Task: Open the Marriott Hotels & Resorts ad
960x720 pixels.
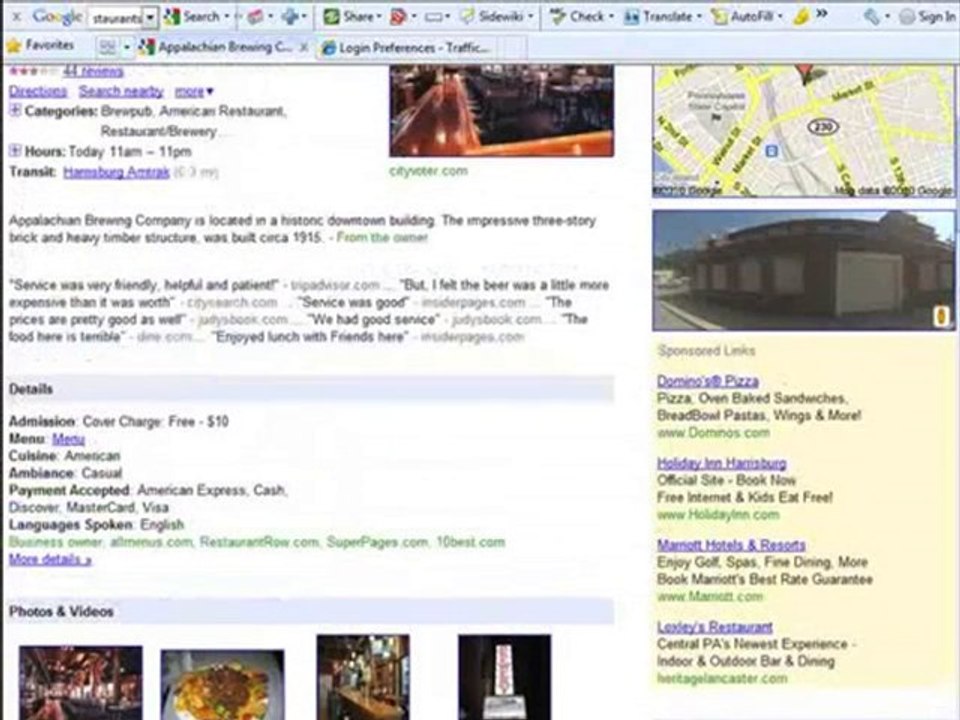Action: pyautogui.click(x=731, y=545)
